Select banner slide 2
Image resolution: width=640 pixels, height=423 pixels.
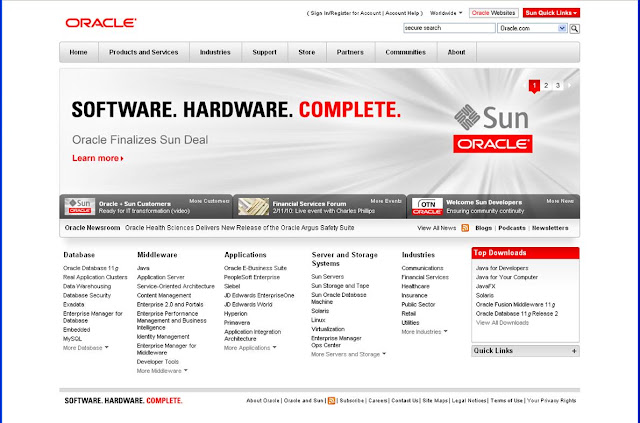tap(546, 85)
